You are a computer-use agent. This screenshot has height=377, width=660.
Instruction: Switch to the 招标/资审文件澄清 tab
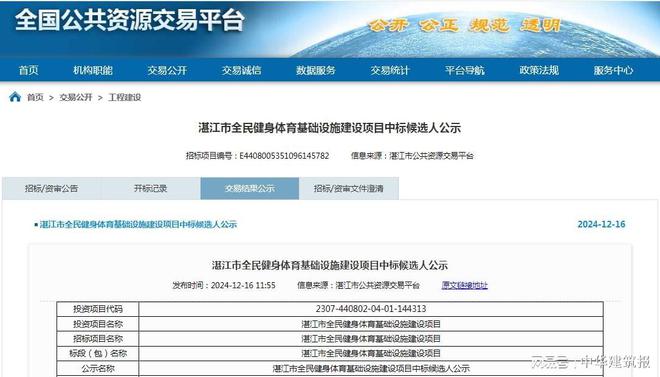(349, 188)
